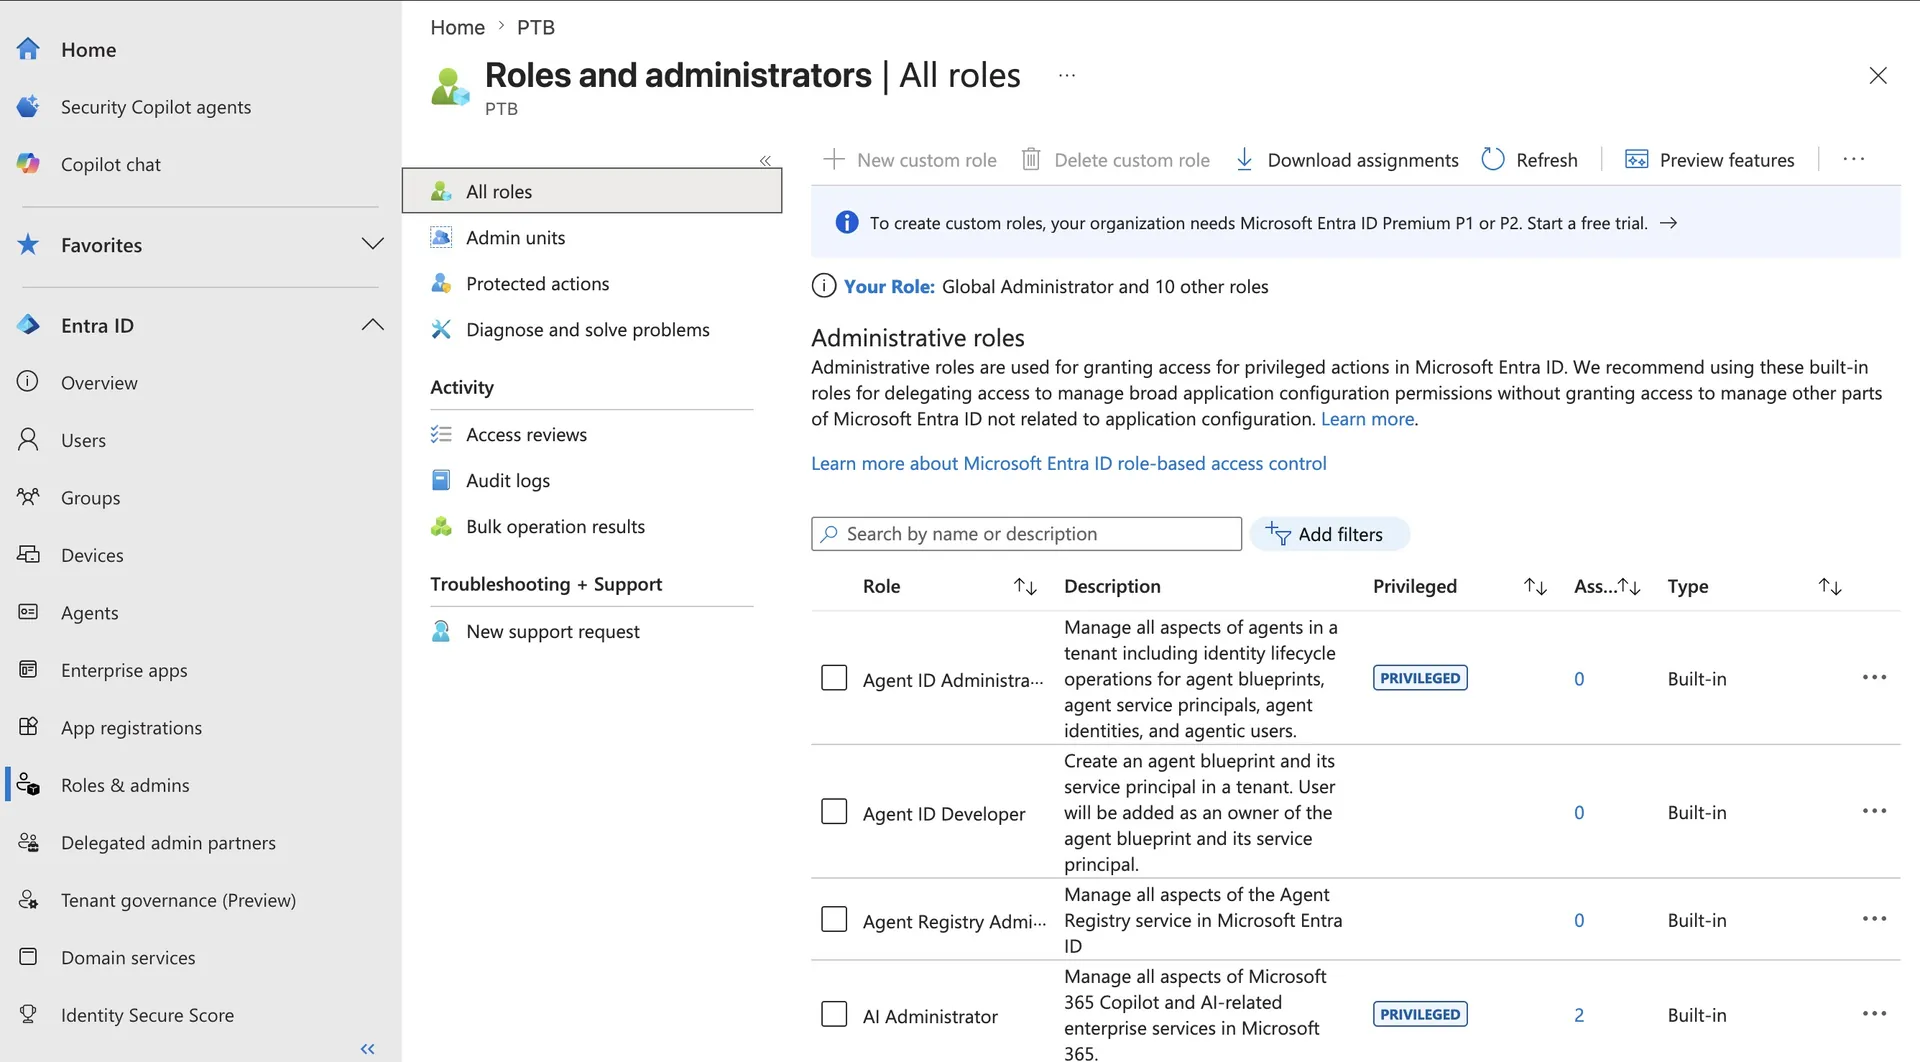
Task: Click the free trial arrow in banner
Action: (x=1668, y=223)
